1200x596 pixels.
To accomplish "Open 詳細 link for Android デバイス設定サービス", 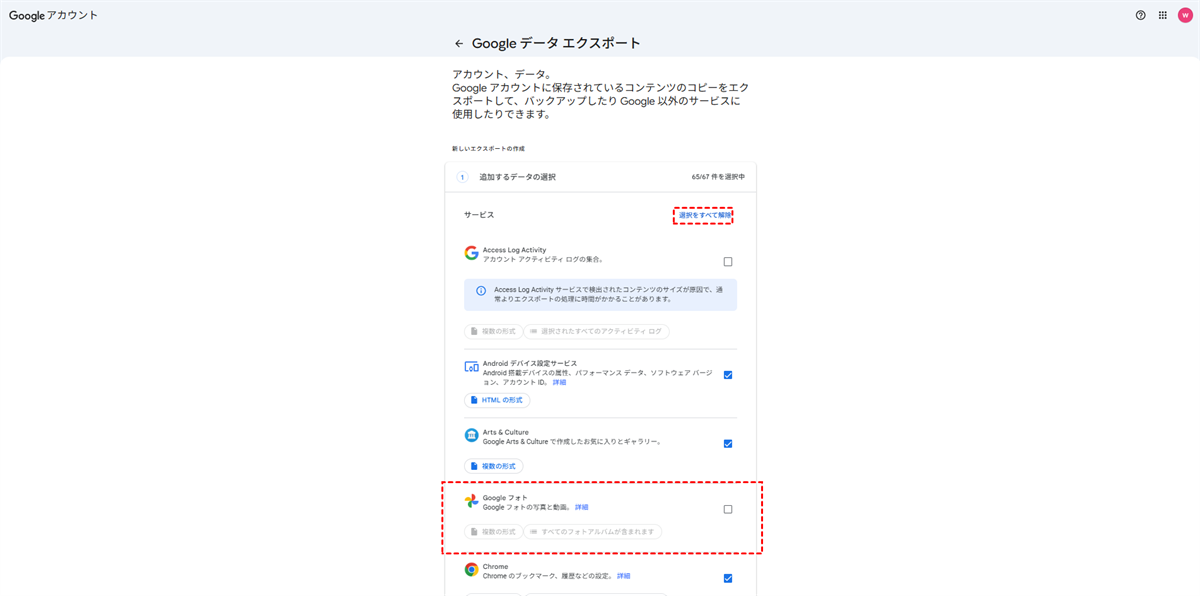I will click(559, 382).
